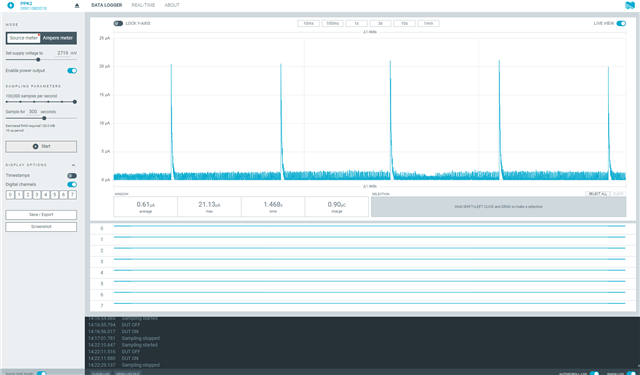Switch to the Real-Time tab
Viewport: 640px width, 375px height.
(x=143, y=5)
